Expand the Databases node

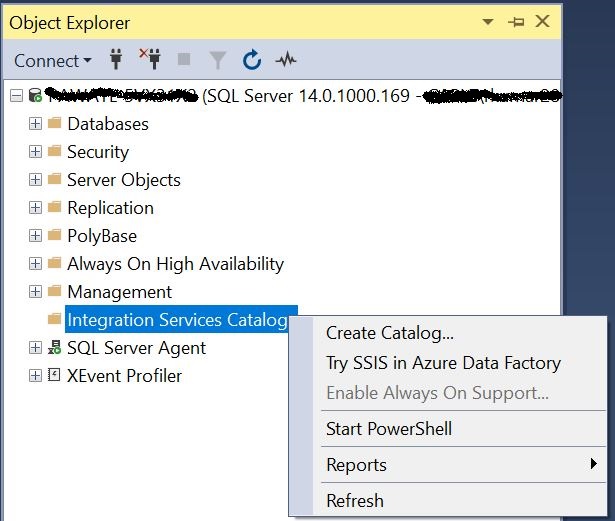tap(35, 124)
